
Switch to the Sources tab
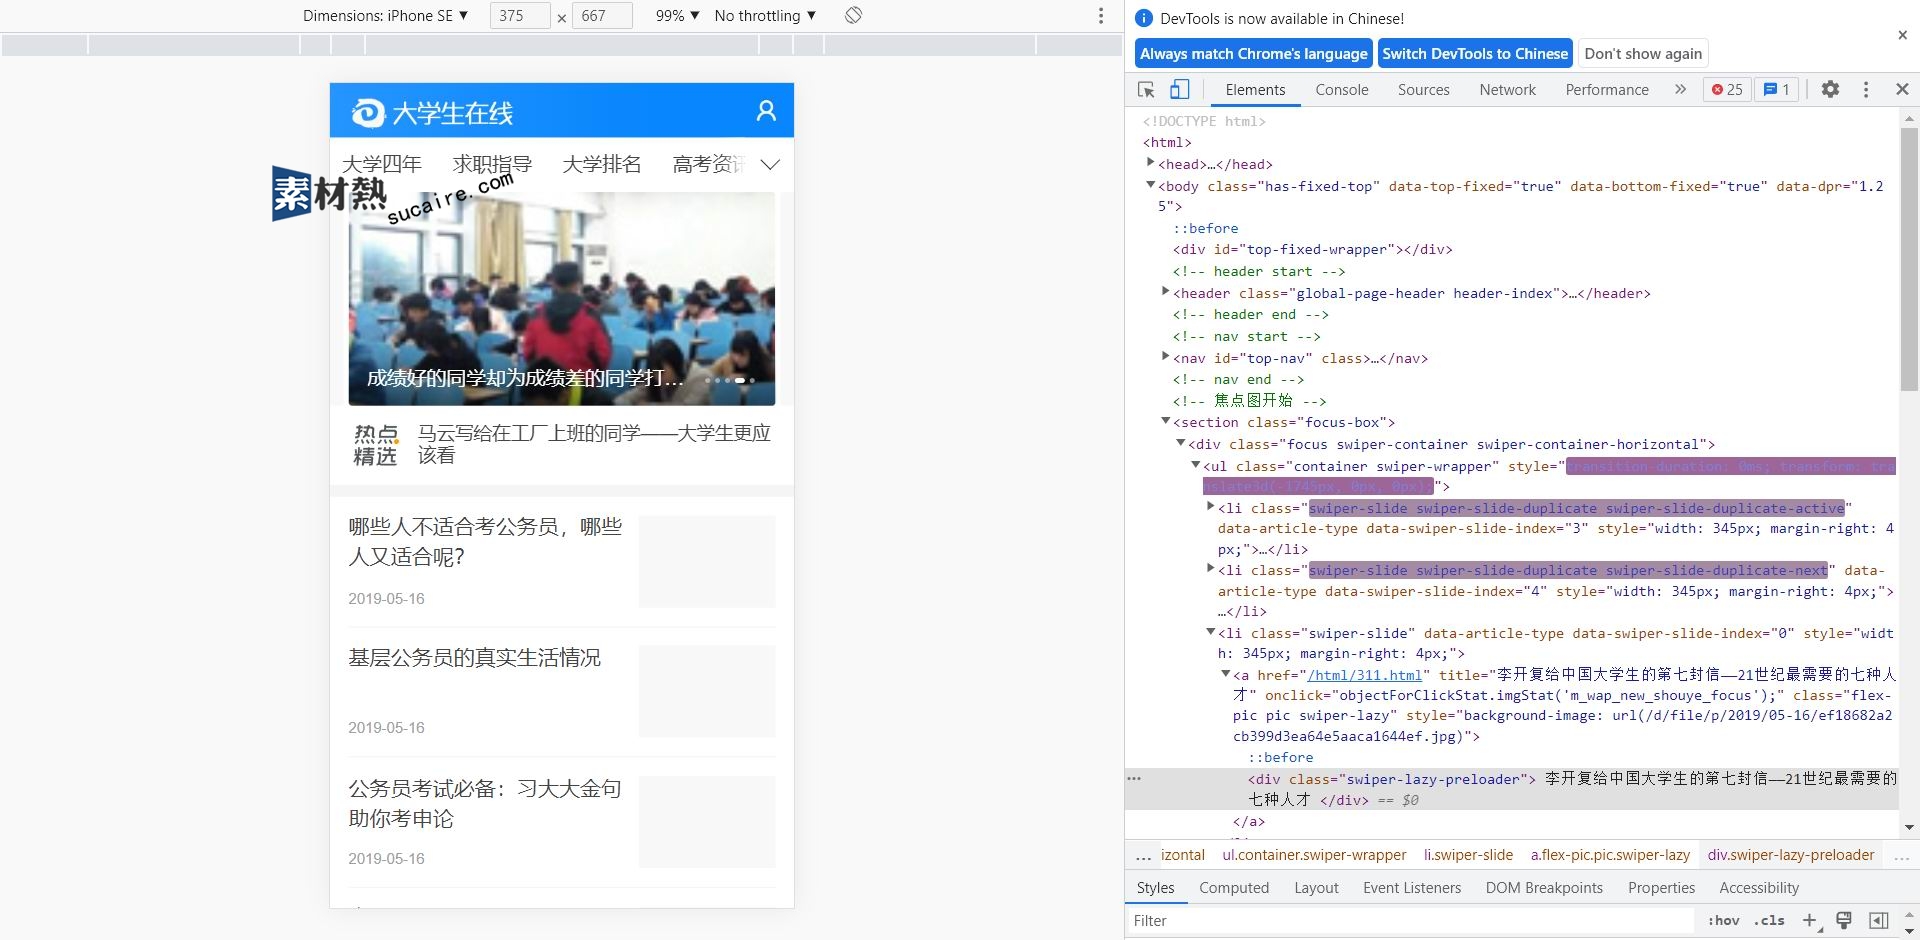[x=1423, y=90]
